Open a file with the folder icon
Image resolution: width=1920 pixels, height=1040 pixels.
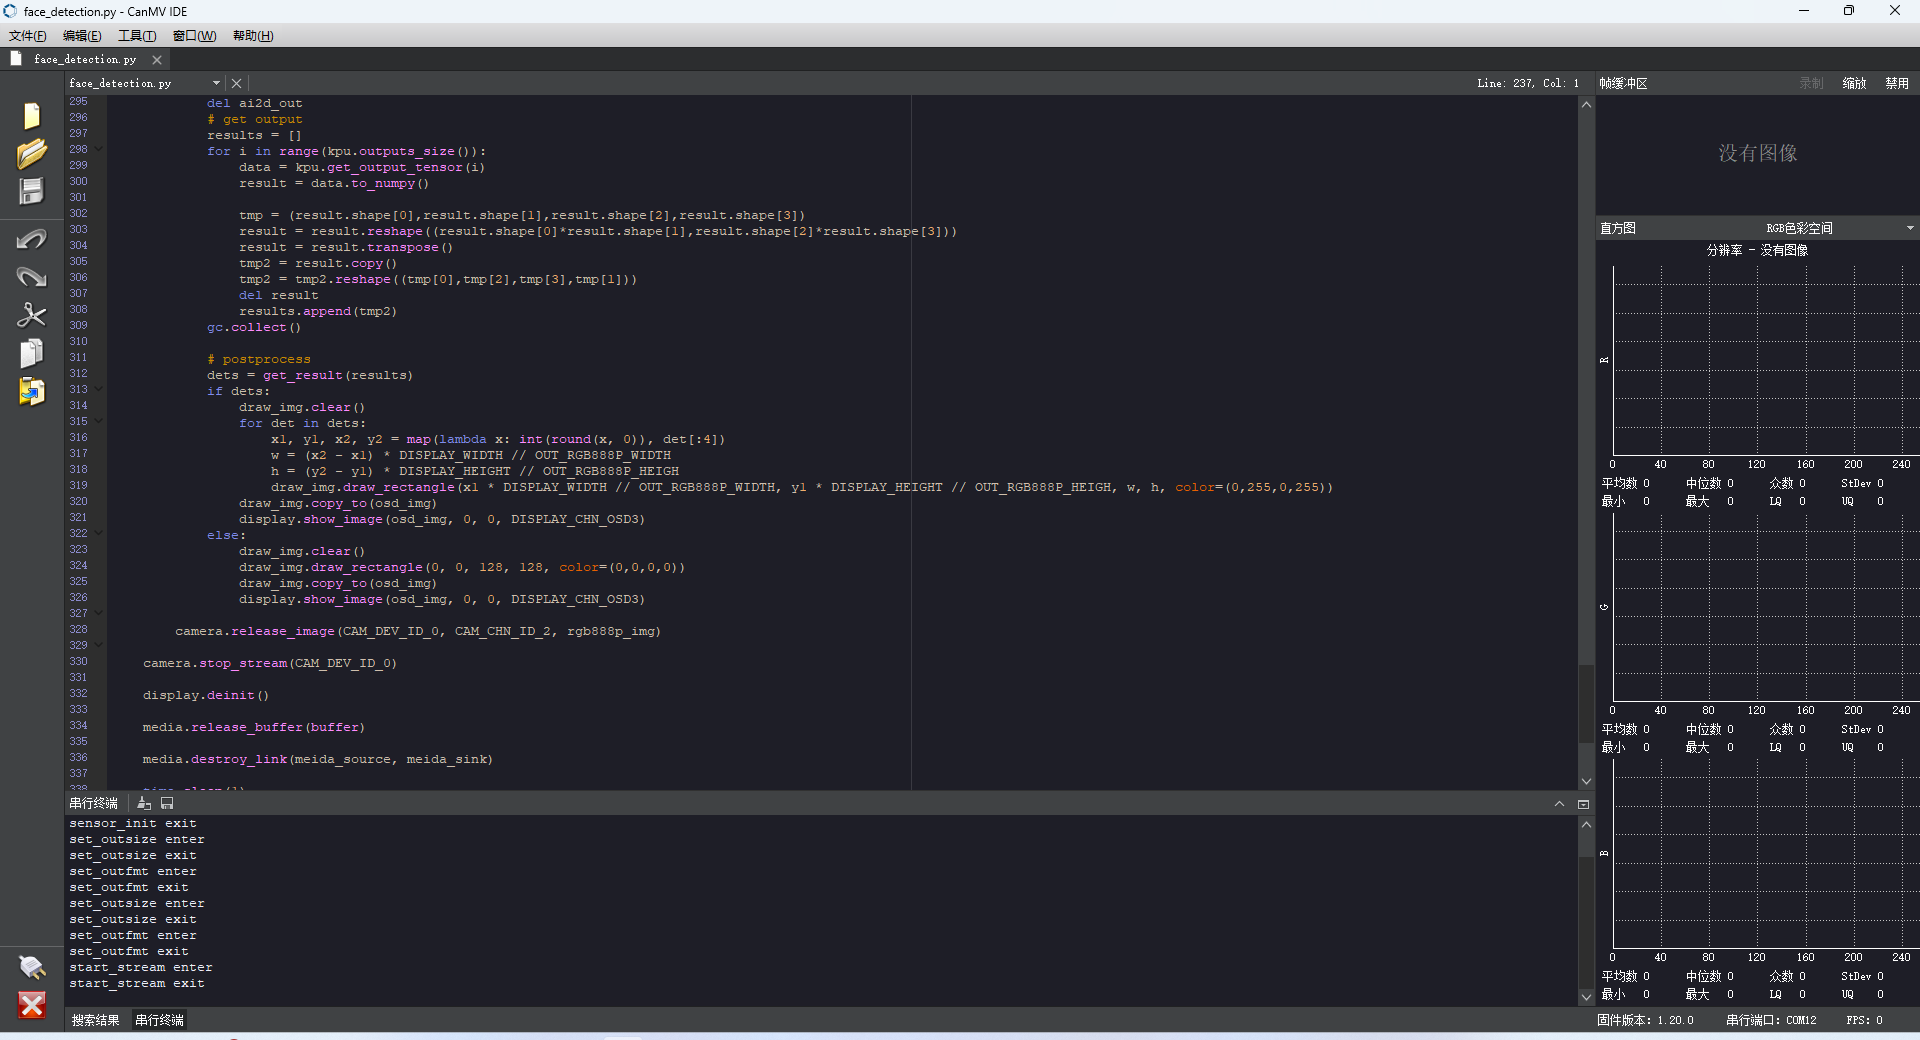click(x=32, y=153)
